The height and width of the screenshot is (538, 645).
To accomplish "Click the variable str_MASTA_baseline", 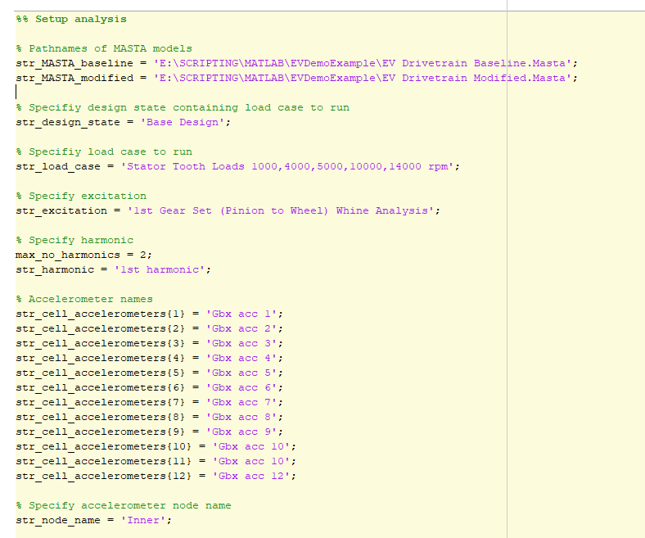I will [74, 63].
